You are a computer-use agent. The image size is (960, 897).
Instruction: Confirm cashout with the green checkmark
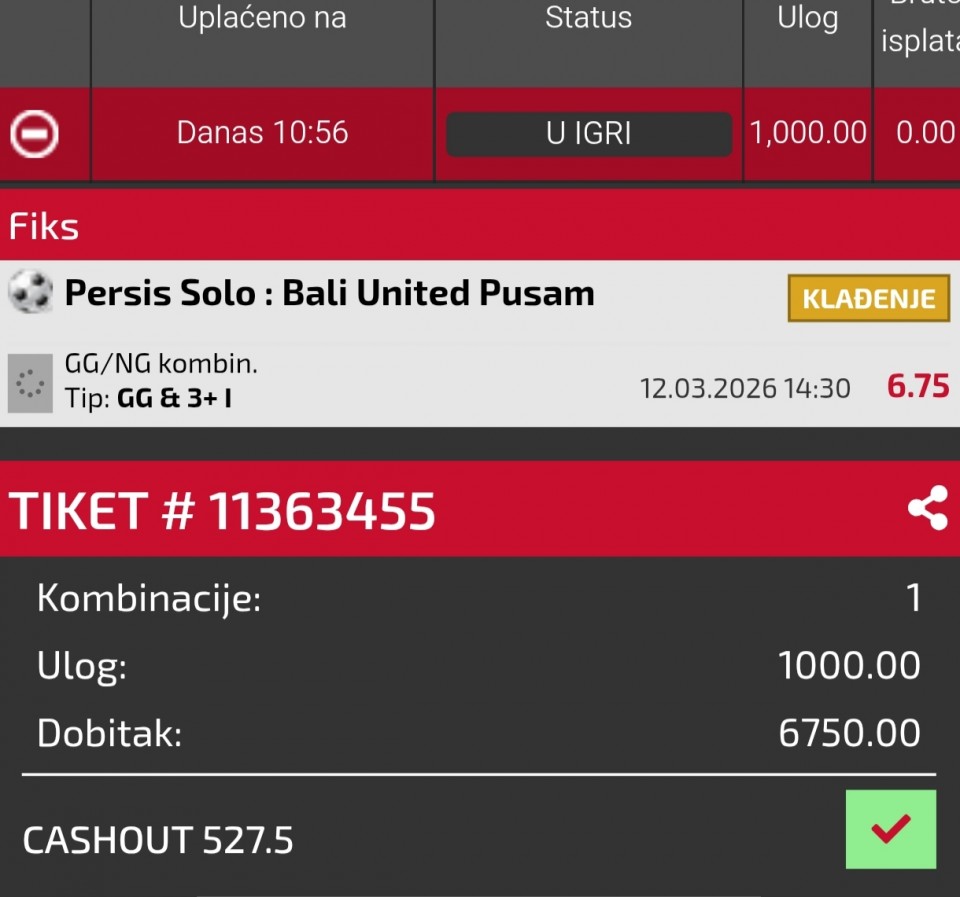(890, 829)
